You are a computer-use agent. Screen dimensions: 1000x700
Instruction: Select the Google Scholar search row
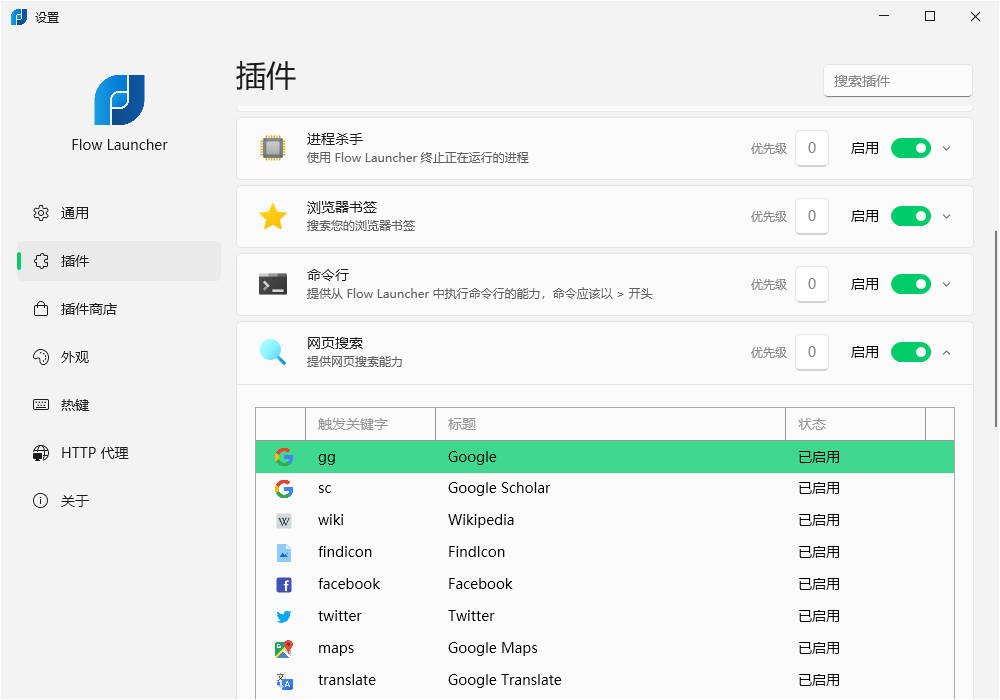point(500,488)
